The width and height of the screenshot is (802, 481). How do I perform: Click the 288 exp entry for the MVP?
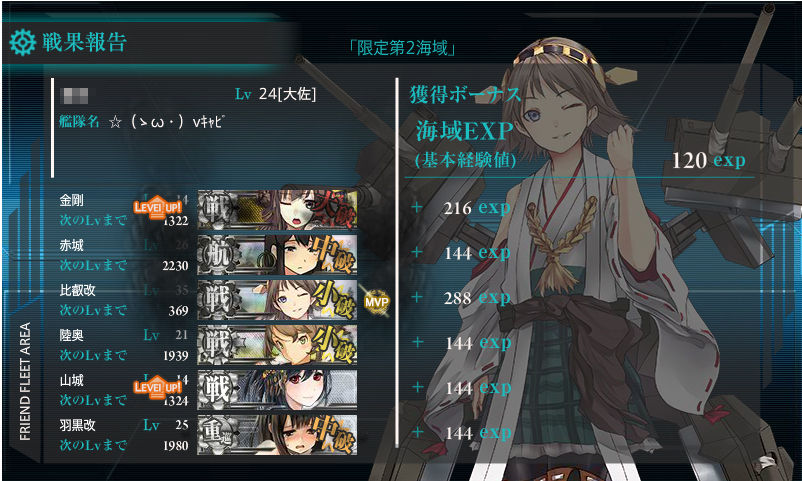pos(477,298)
